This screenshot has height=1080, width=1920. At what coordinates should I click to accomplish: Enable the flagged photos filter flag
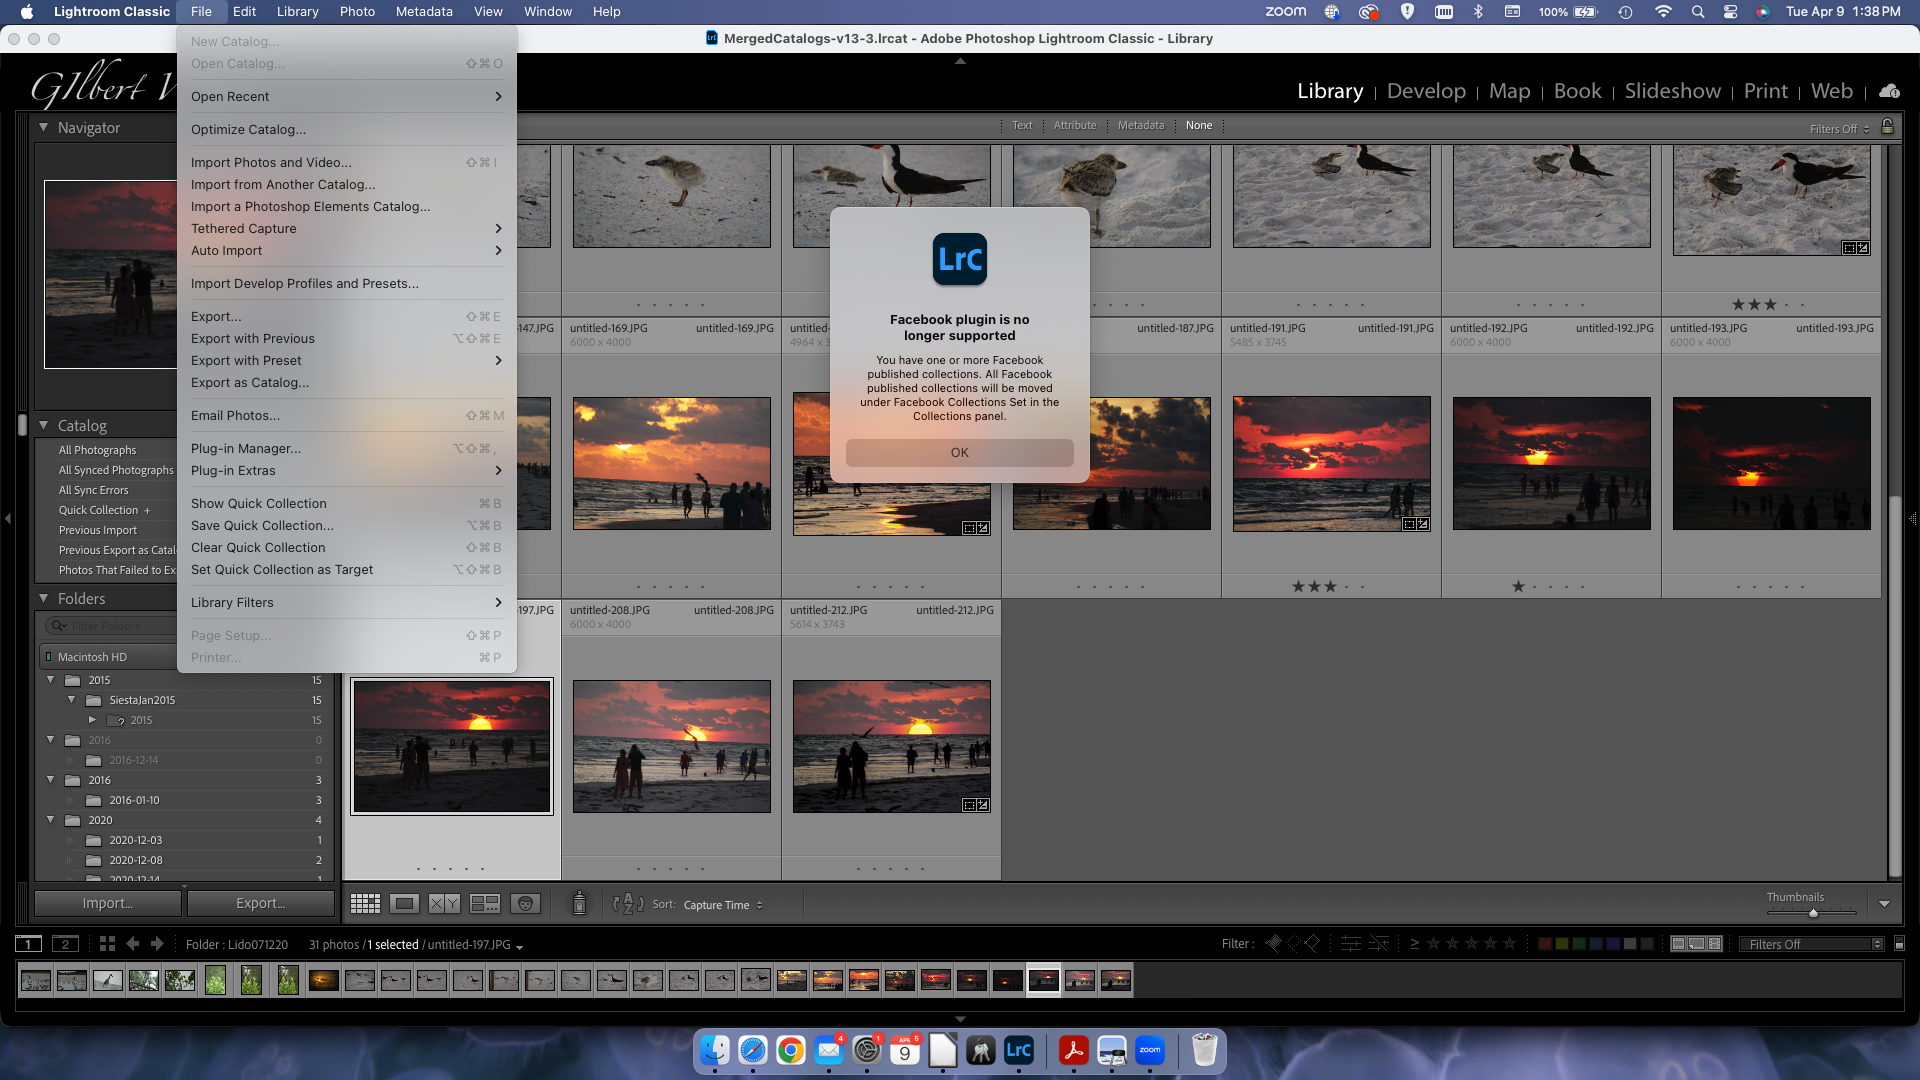point(1274,943)
